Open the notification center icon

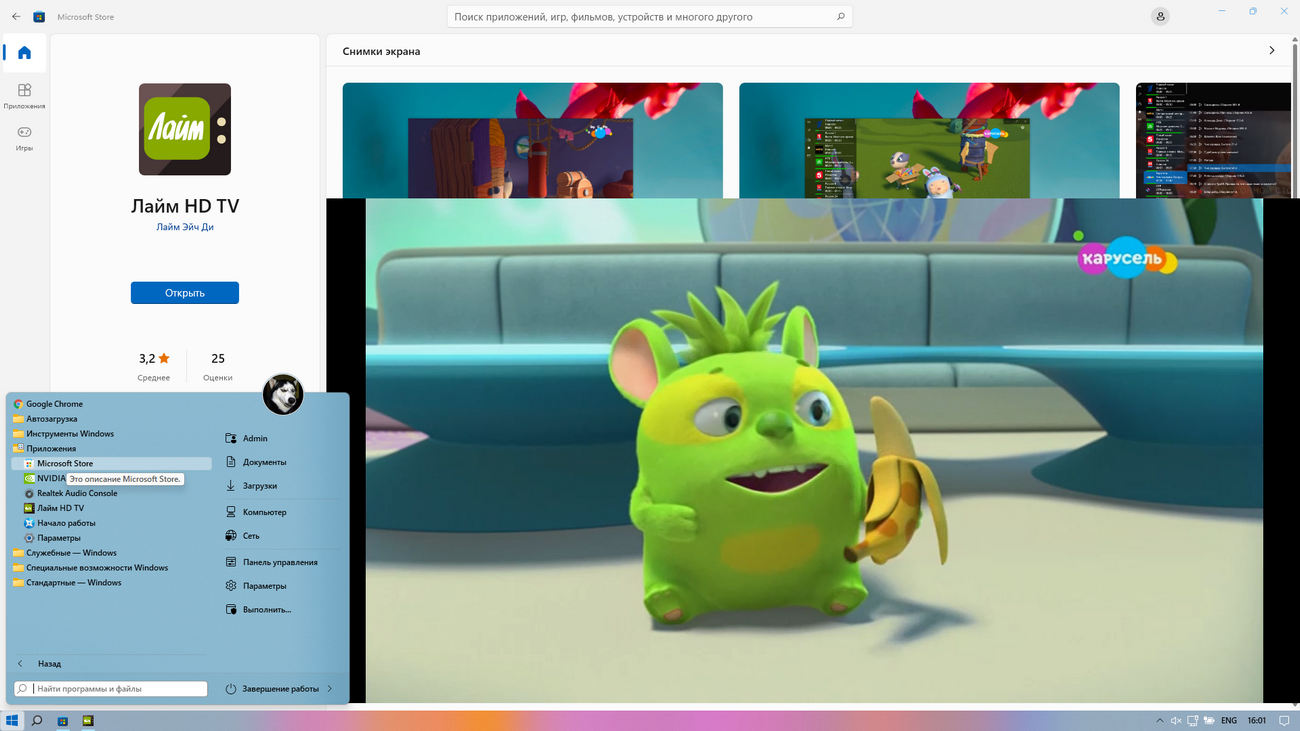[x=1286, y=720]
